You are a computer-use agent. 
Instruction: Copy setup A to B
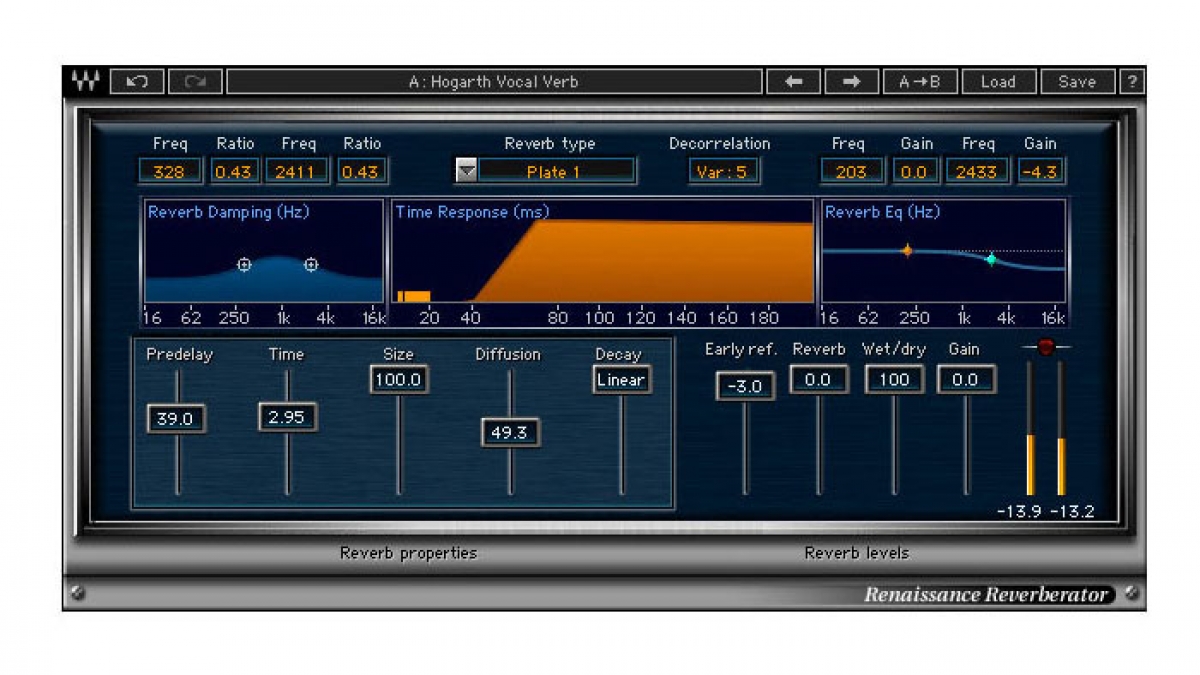(x=920, y=82)
